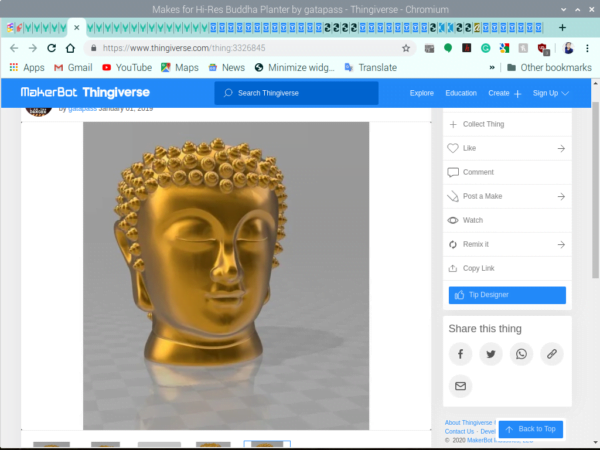
Task: Share on Facebook icon
Action: coord(460,354)
